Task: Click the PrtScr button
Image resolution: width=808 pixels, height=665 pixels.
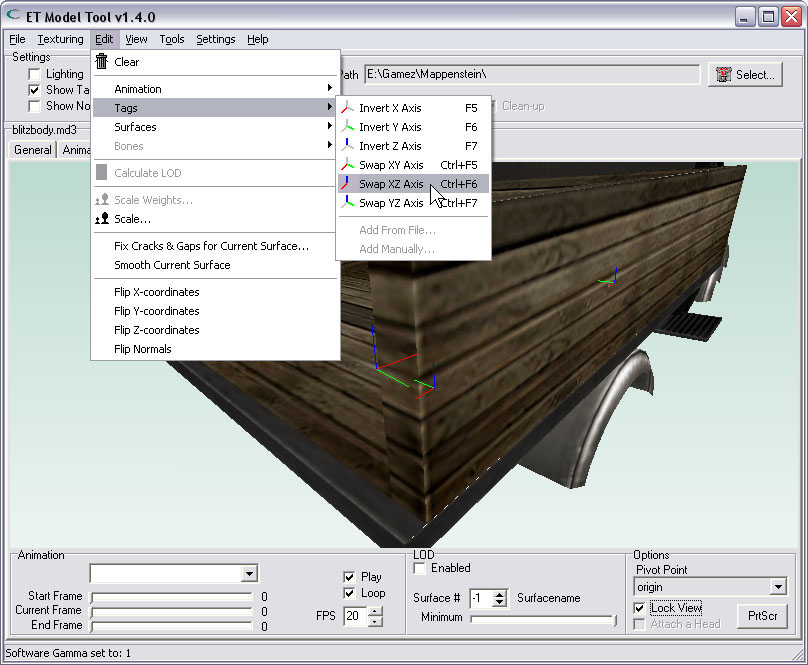Action: click(762, 616)
